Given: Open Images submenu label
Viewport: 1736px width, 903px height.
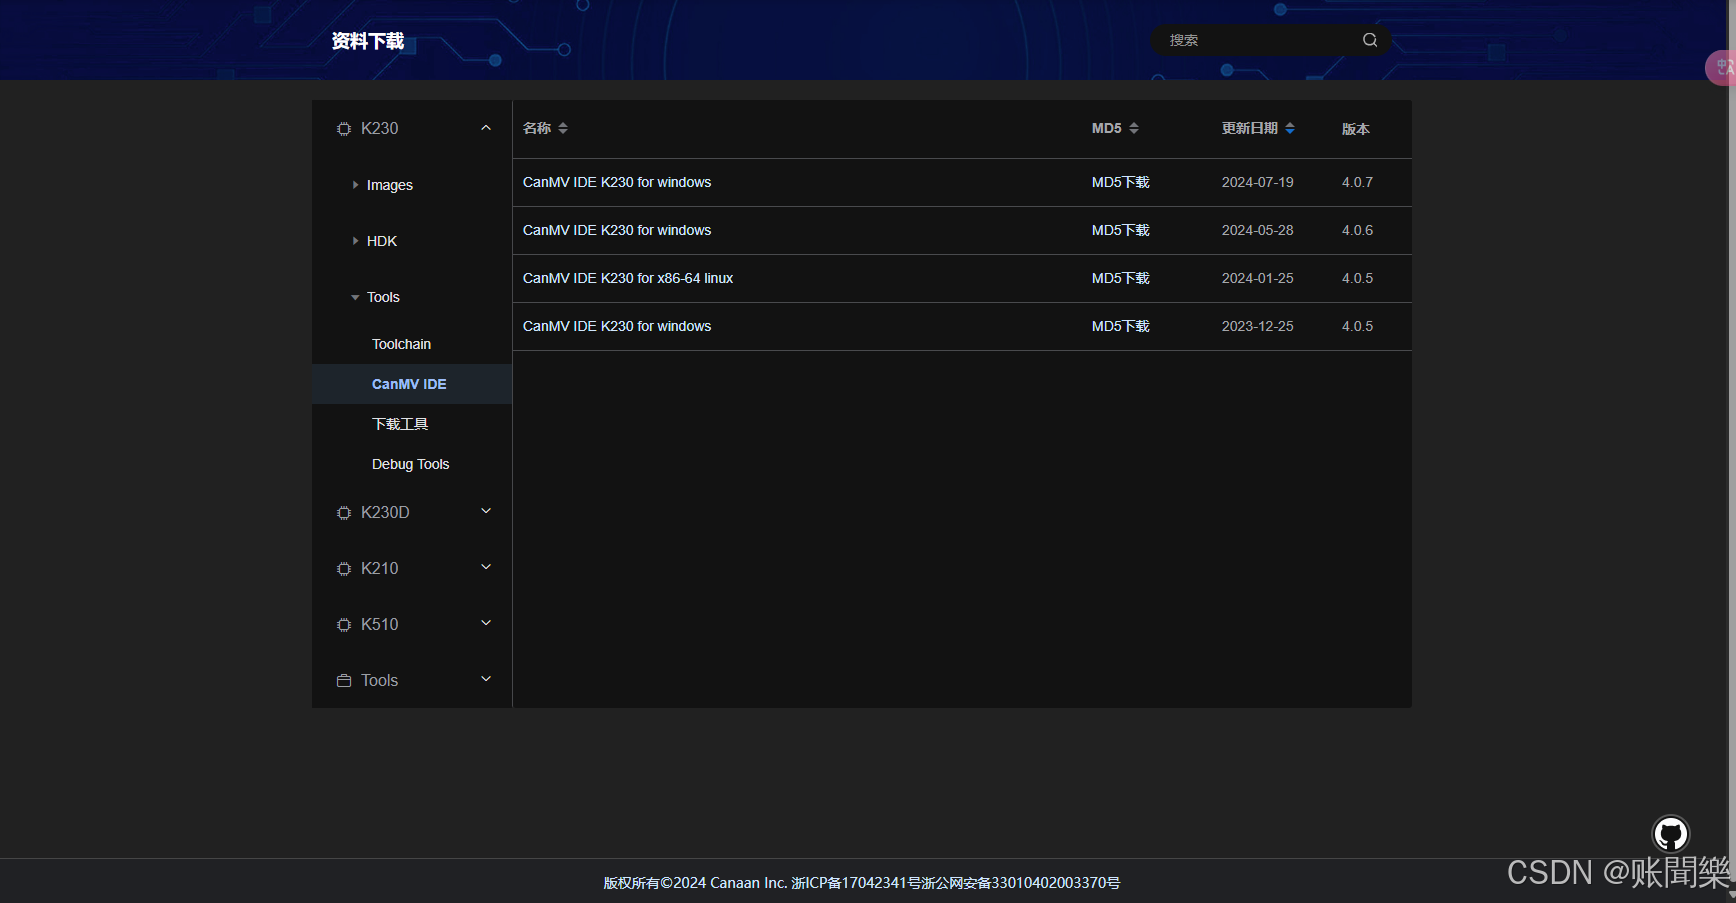Looking at the screenshot, I should [x=390, y=185].
